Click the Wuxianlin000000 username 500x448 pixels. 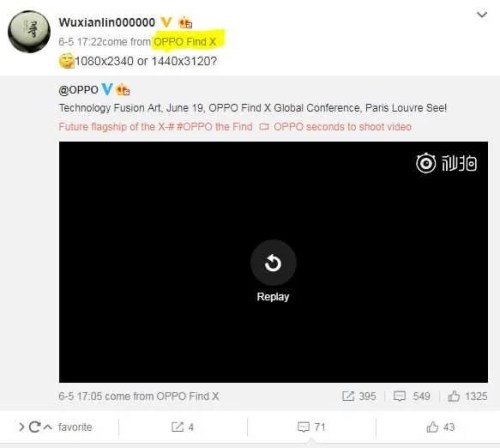tap(107, 23)
